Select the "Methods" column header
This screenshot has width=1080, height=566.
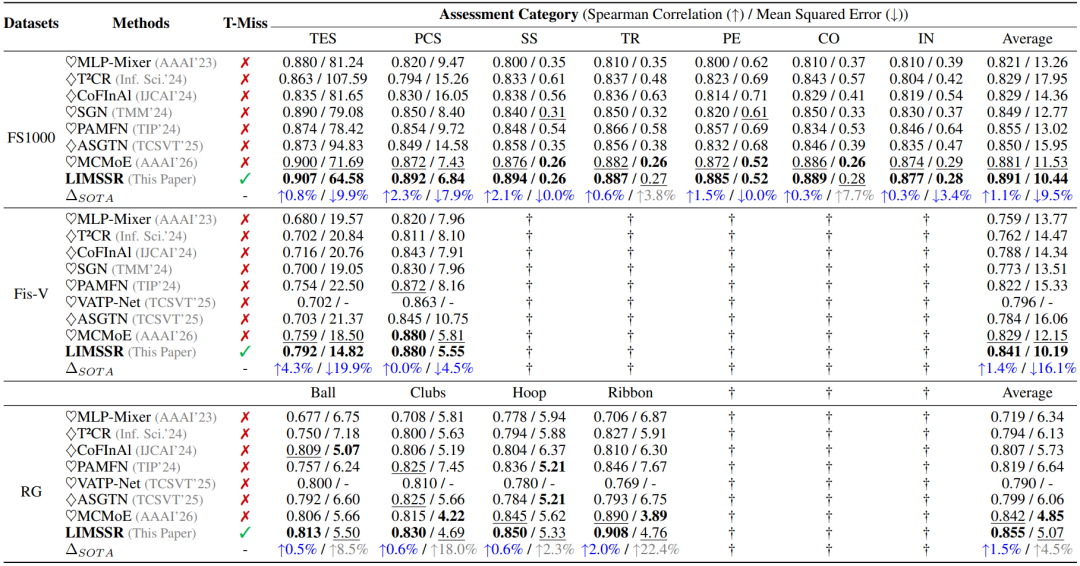(141, 23)
